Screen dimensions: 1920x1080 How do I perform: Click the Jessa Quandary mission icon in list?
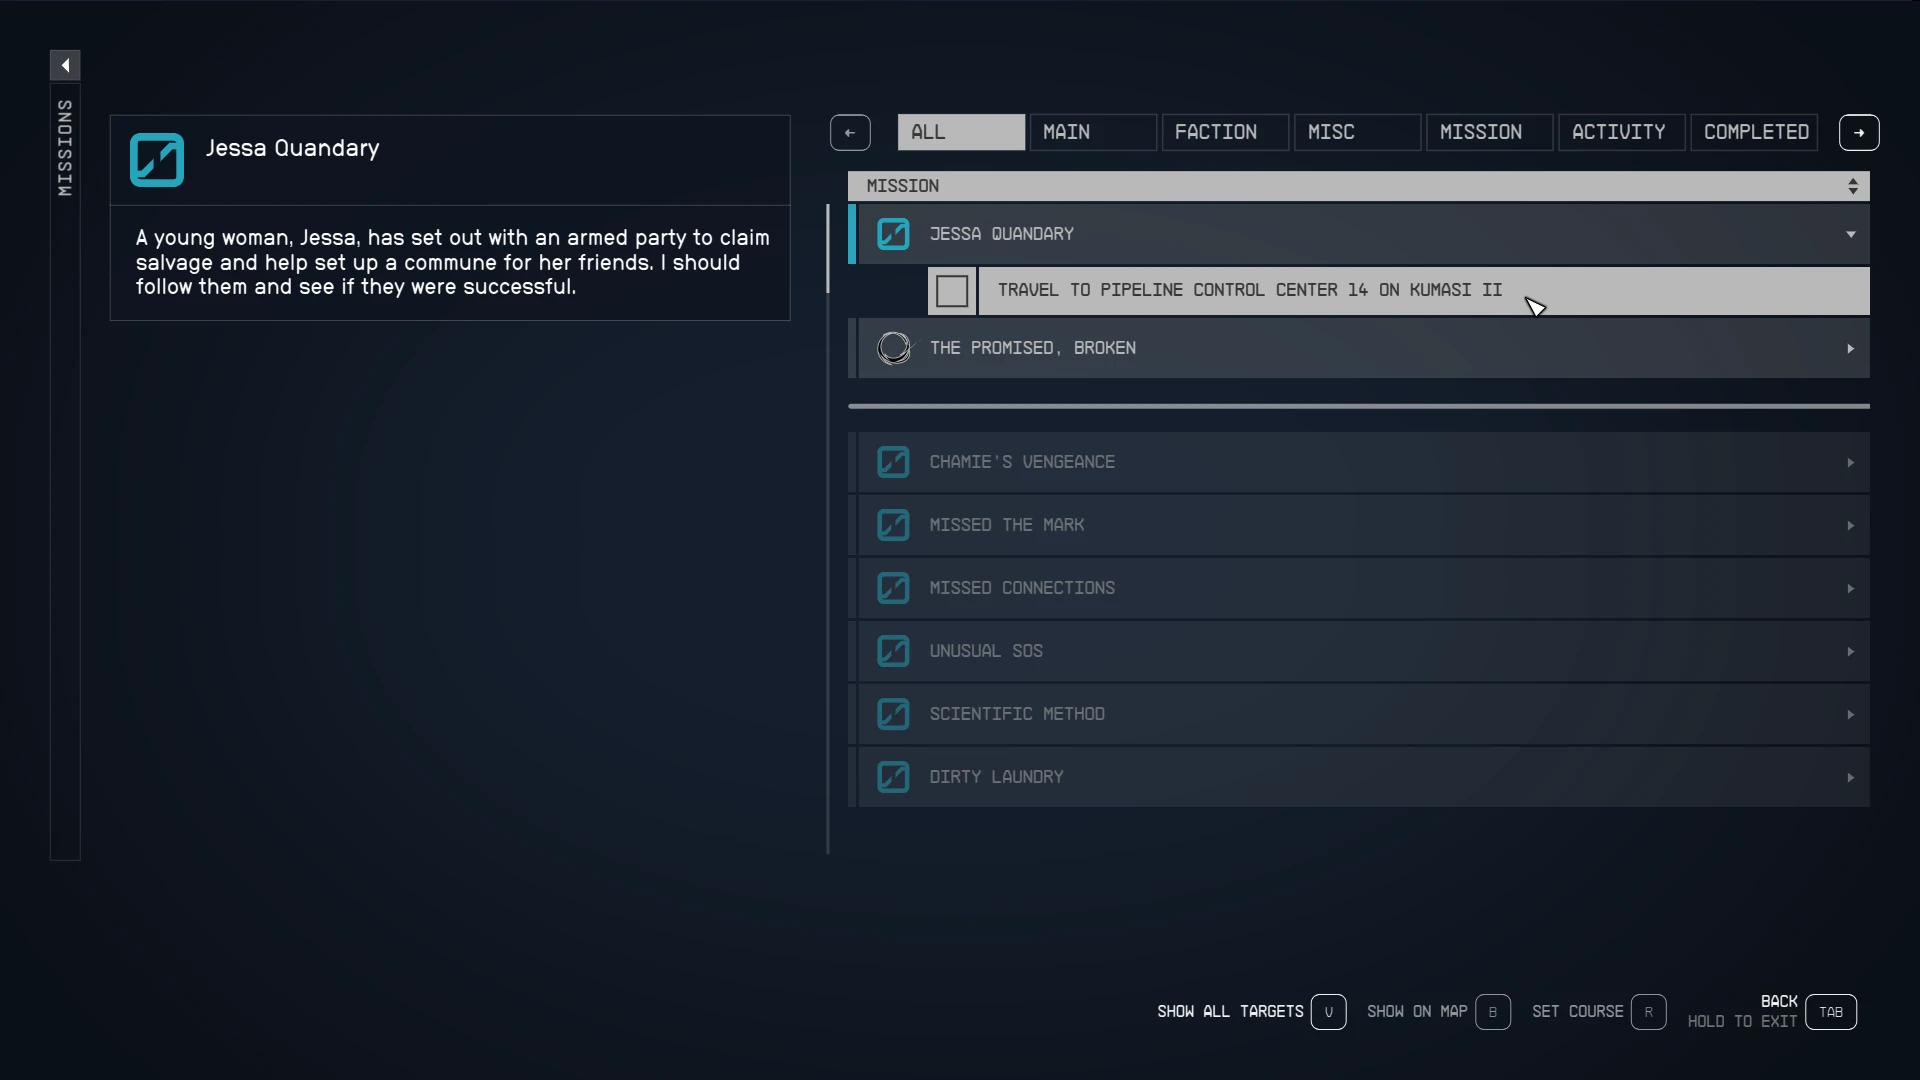(x=893, y=234)
